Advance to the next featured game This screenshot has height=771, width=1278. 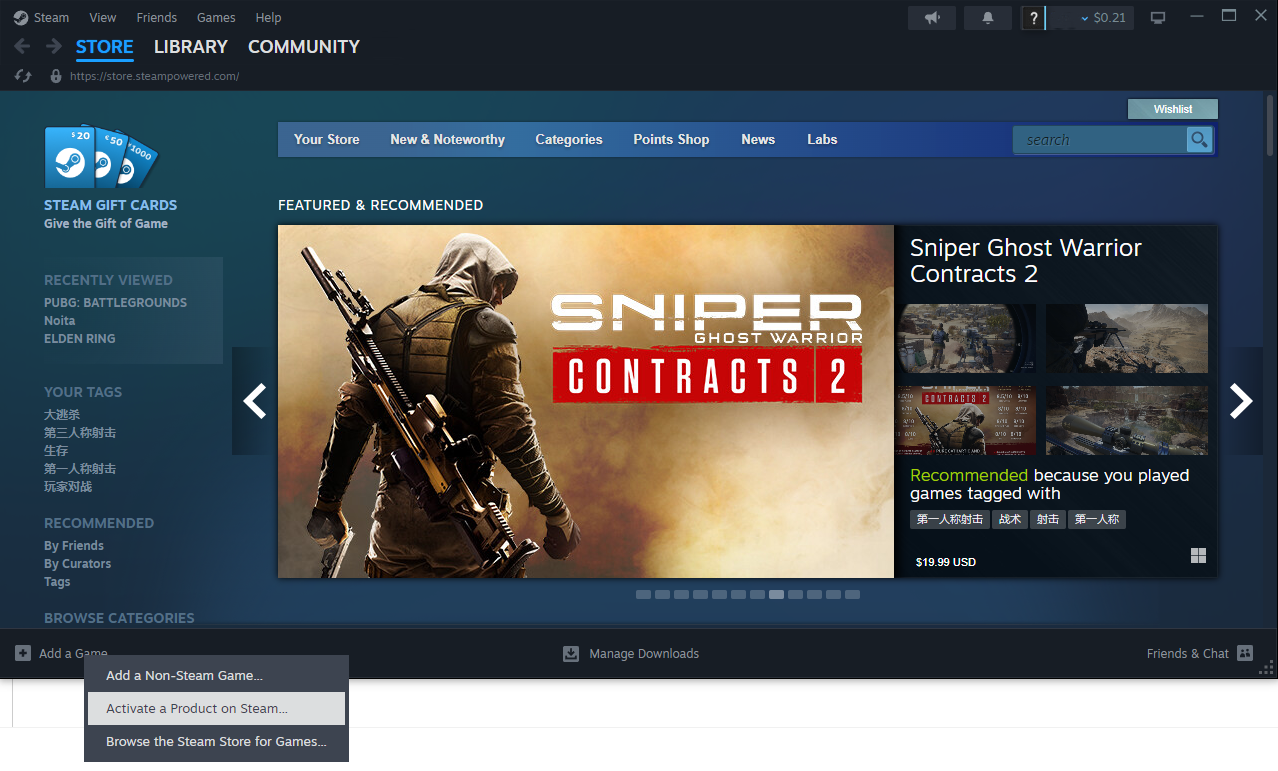pyautogui.click(x=1241, y=401)
